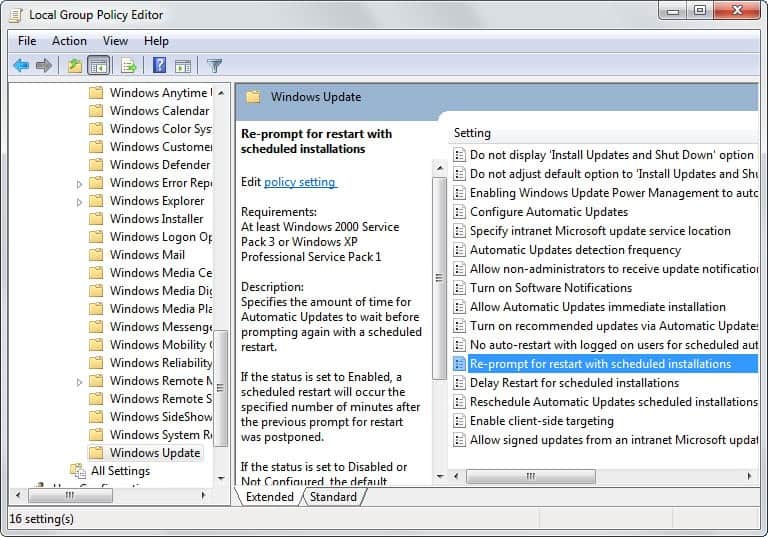Open the Action menu

pyautogui.click(x=69, y=41)
